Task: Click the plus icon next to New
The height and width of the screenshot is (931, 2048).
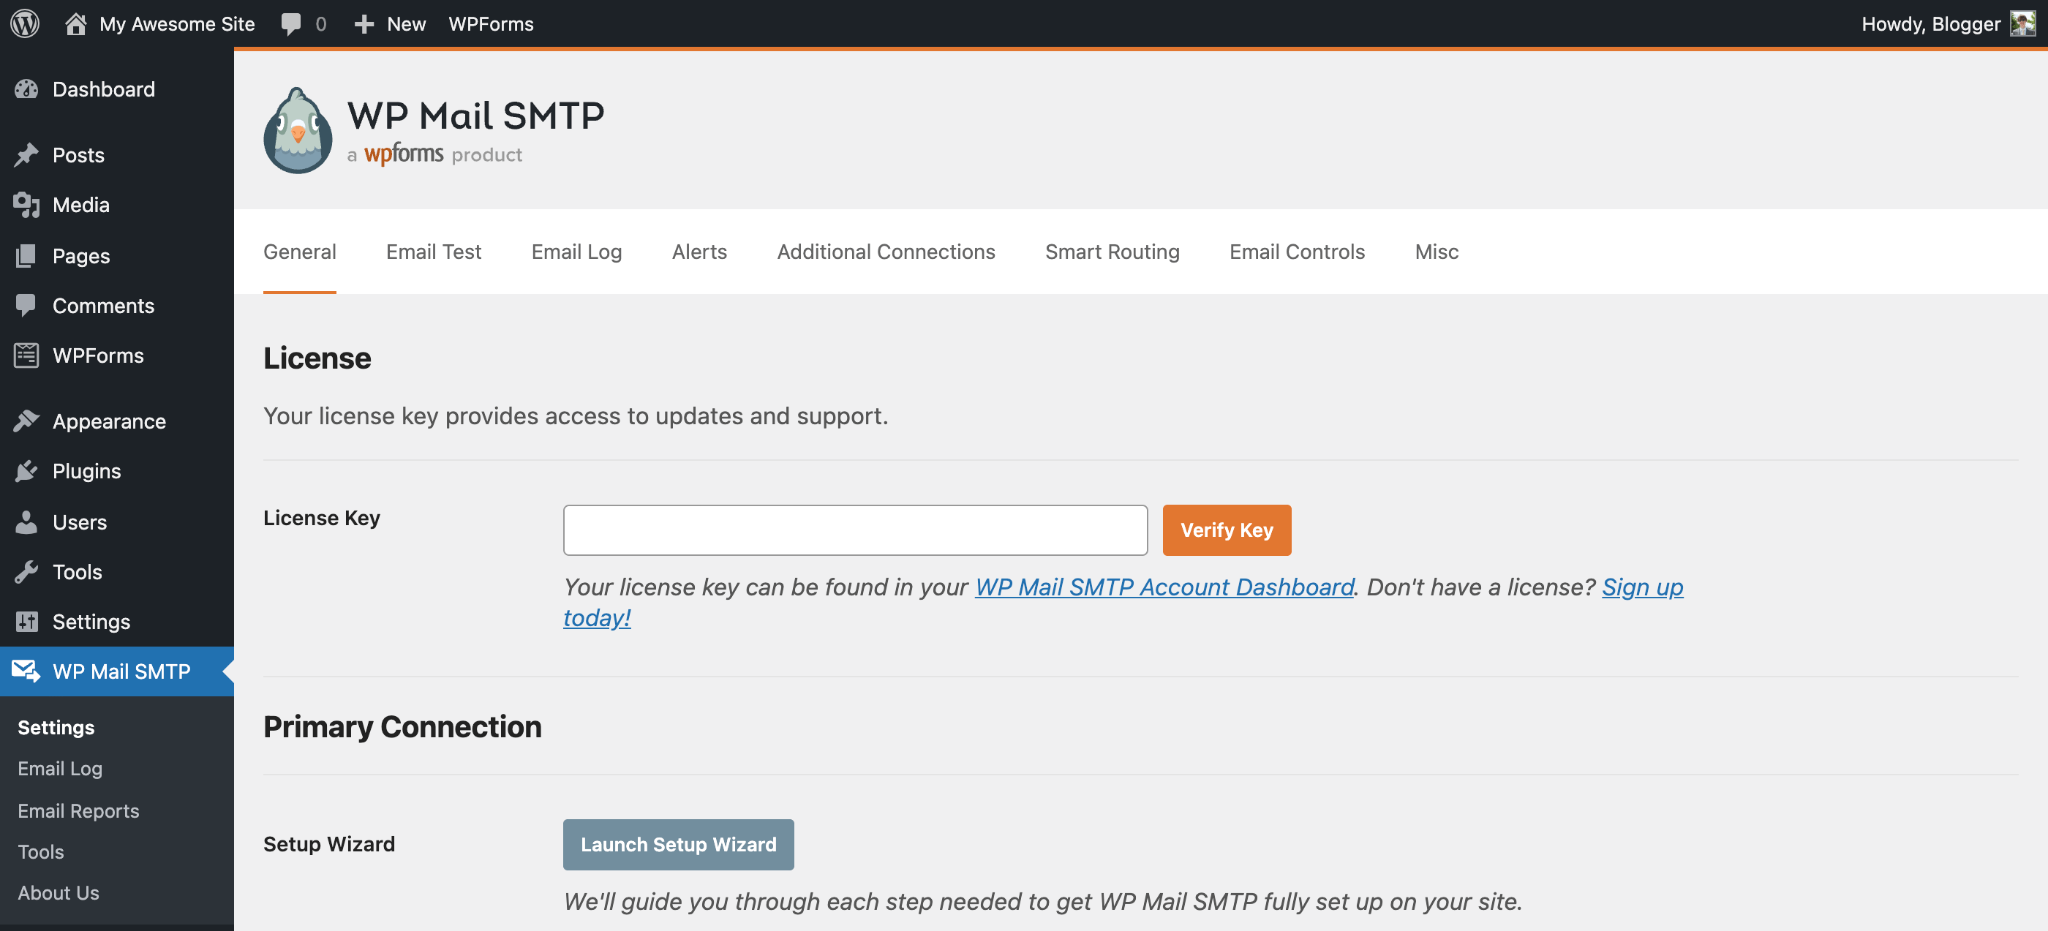Action: point(364,24)
